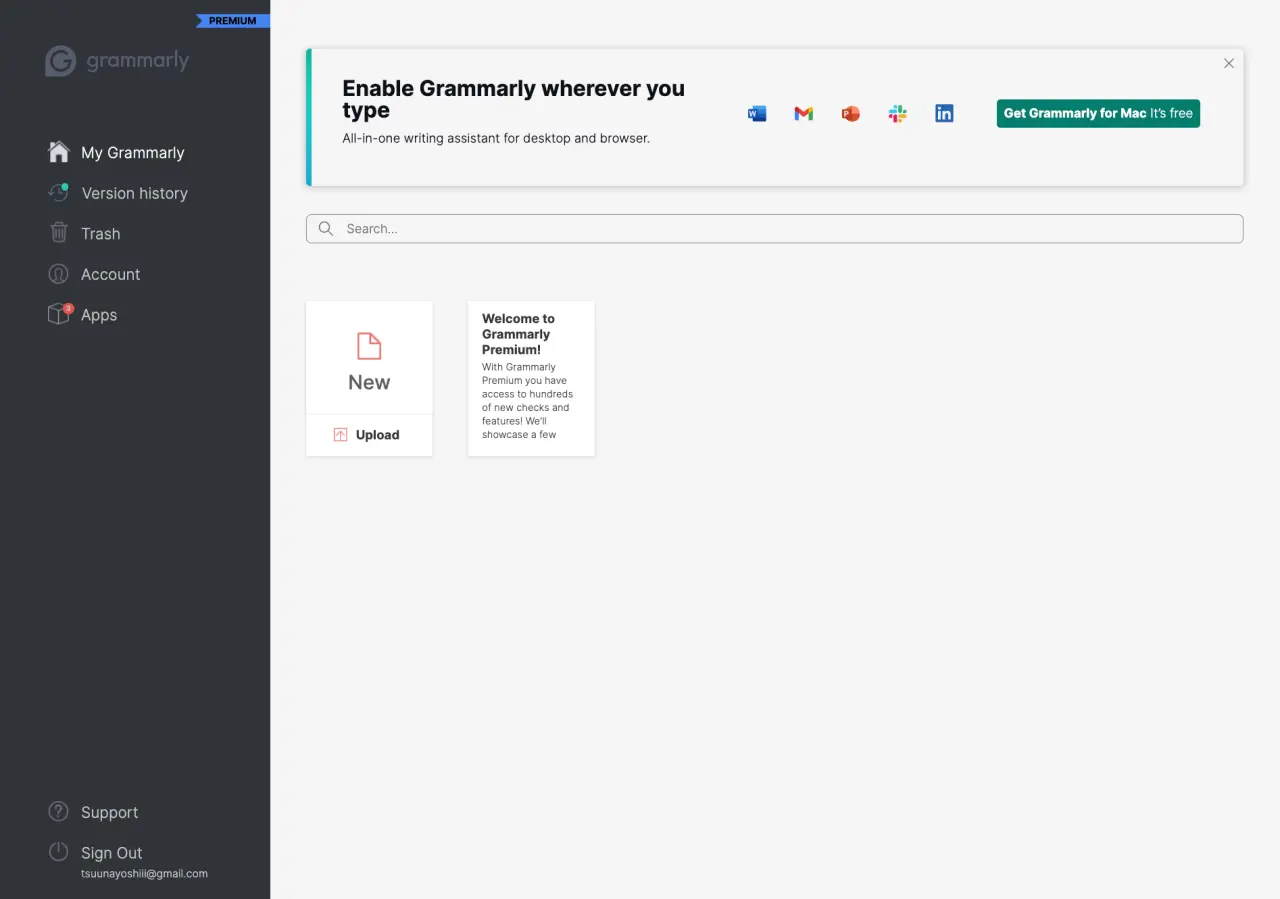Click the Account profile icon
This screenshot has width=1280, height=899.
coord(59,274)
